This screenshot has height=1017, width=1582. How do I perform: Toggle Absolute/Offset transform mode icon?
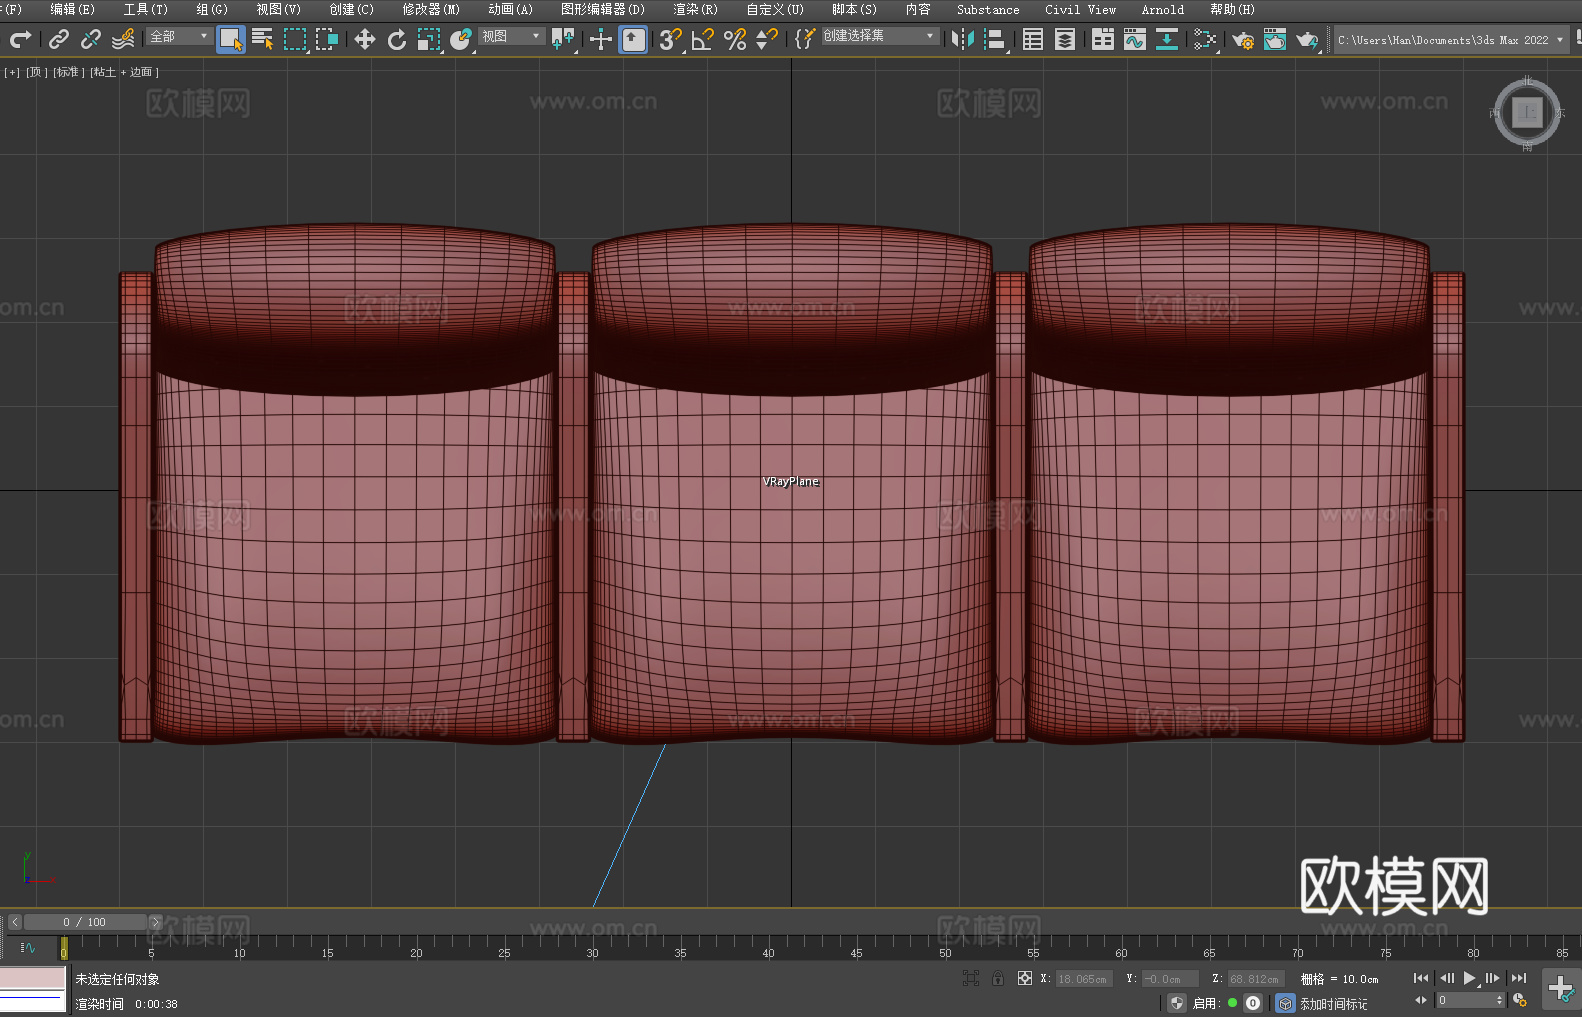click(1025, 979)
